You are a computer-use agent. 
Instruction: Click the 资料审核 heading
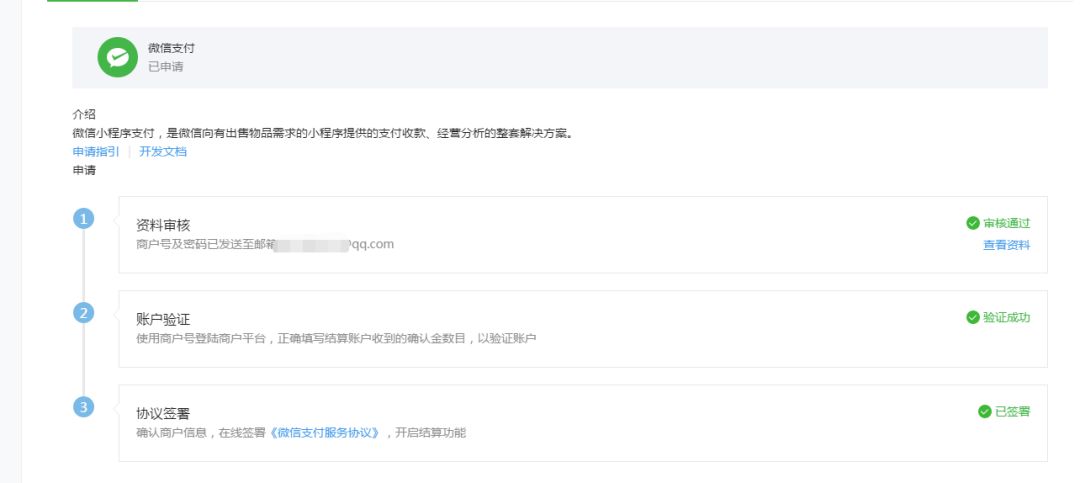pos(163,225)
